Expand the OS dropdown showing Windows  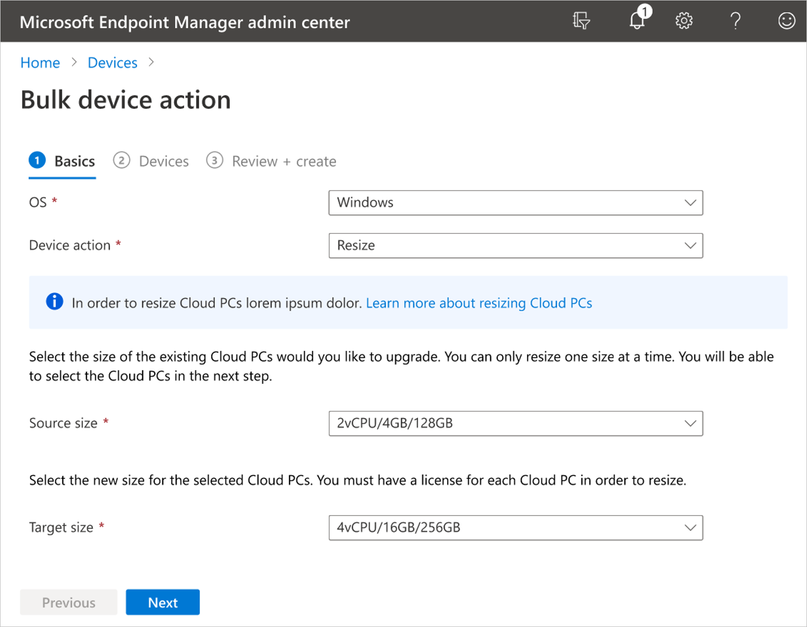coord(515,202)
